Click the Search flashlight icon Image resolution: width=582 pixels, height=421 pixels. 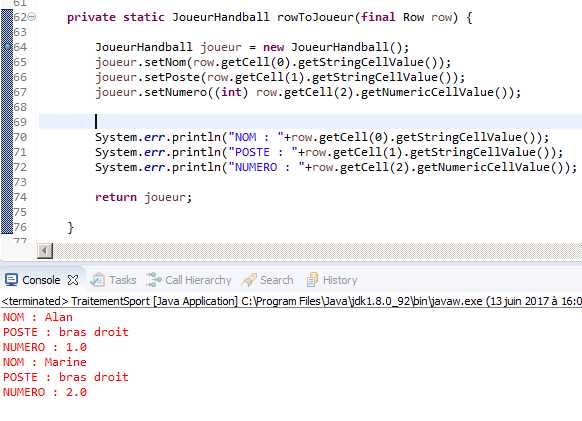click(249, 280)
